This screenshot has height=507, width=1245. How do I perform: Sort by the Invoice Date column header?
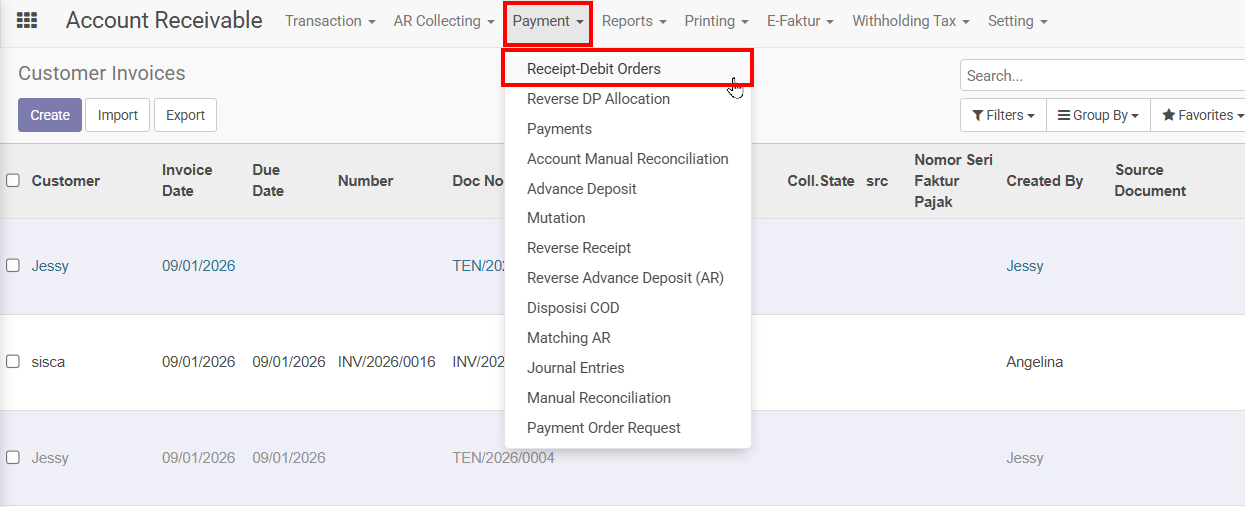point(186,181)
